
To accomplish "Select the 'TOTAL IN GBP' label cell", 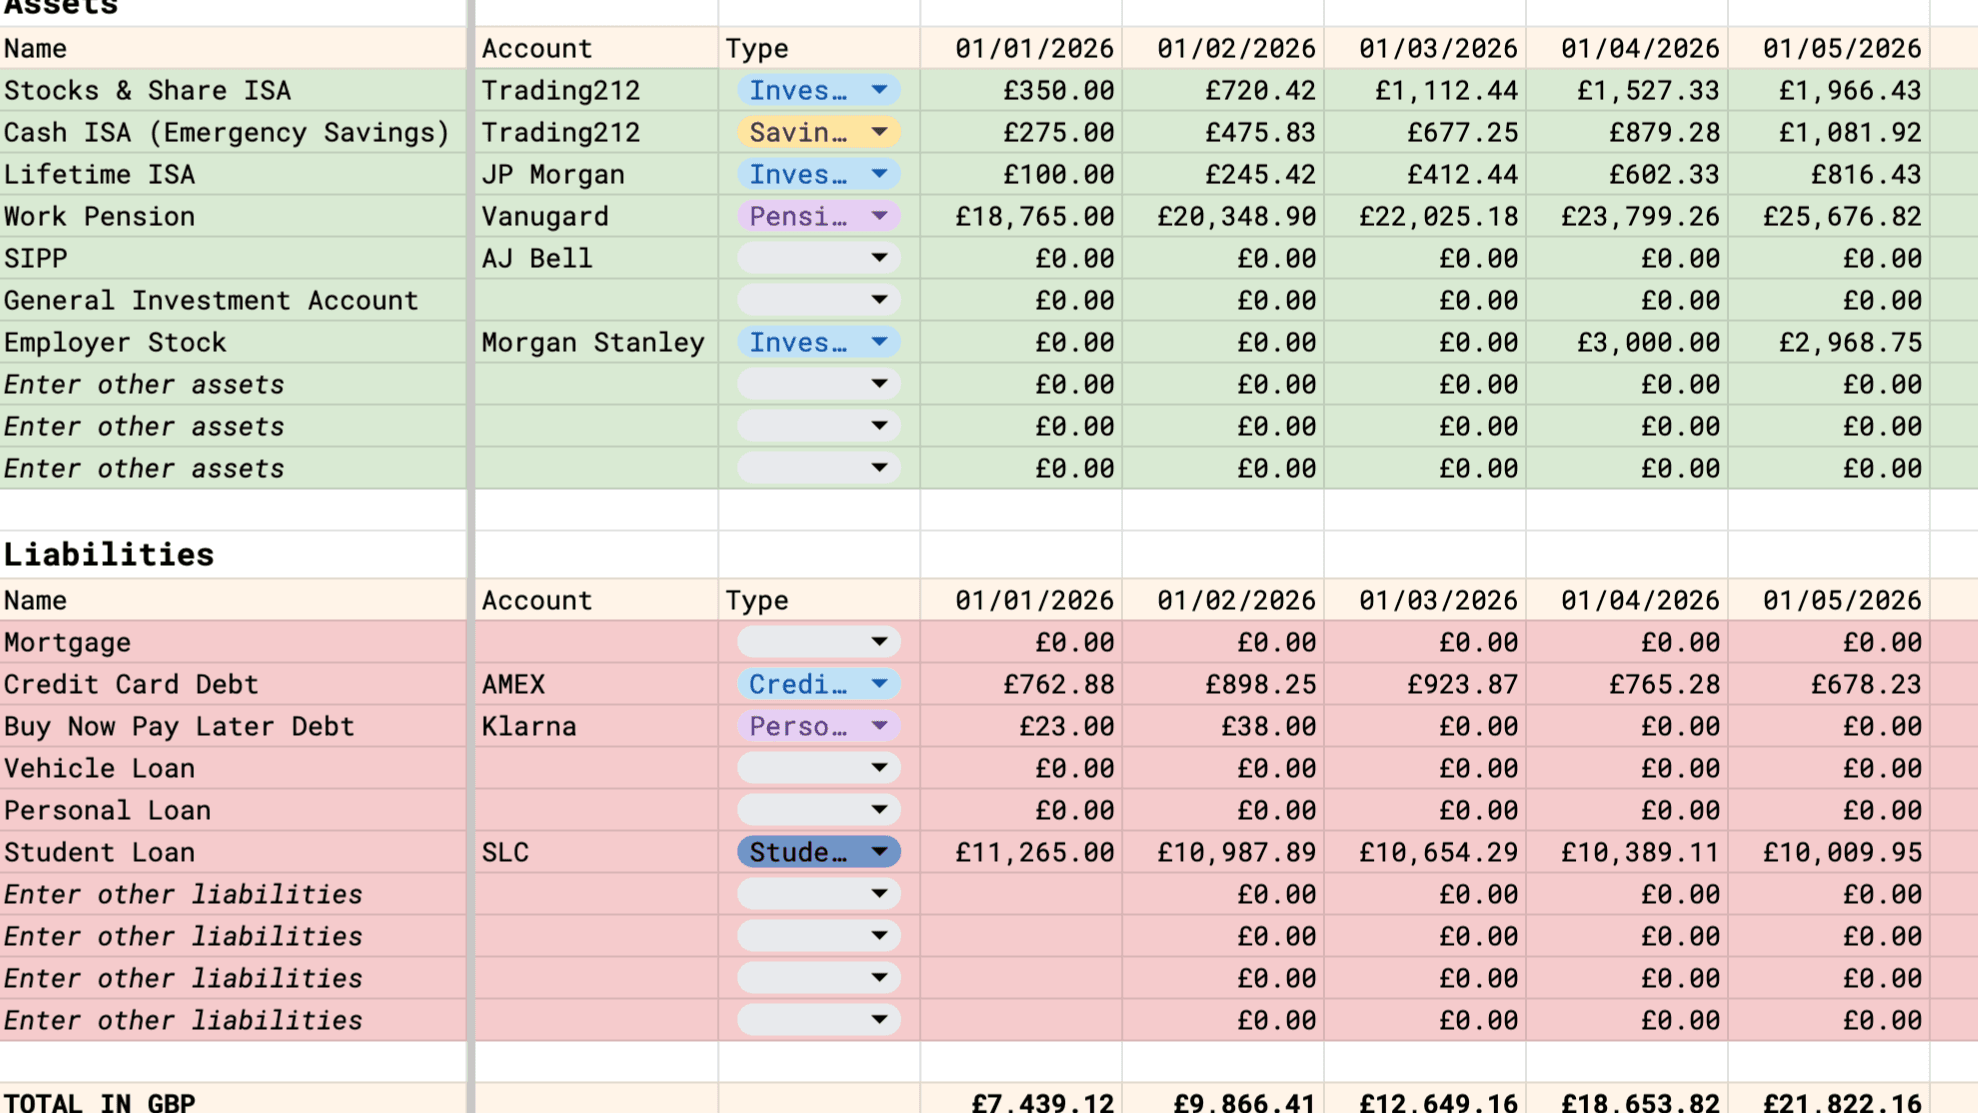I will (x=233, y=1100).
